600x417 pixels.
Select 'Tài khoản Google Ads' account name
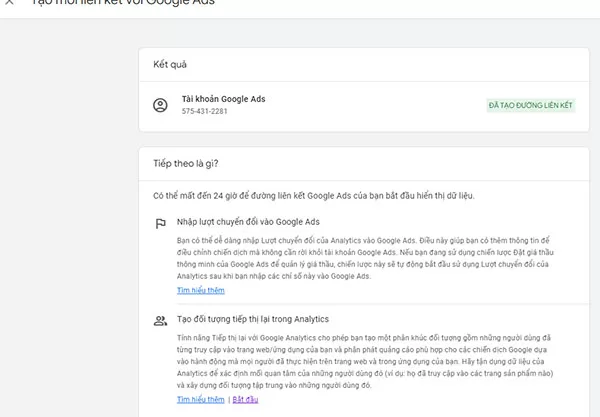coord(223,99)
